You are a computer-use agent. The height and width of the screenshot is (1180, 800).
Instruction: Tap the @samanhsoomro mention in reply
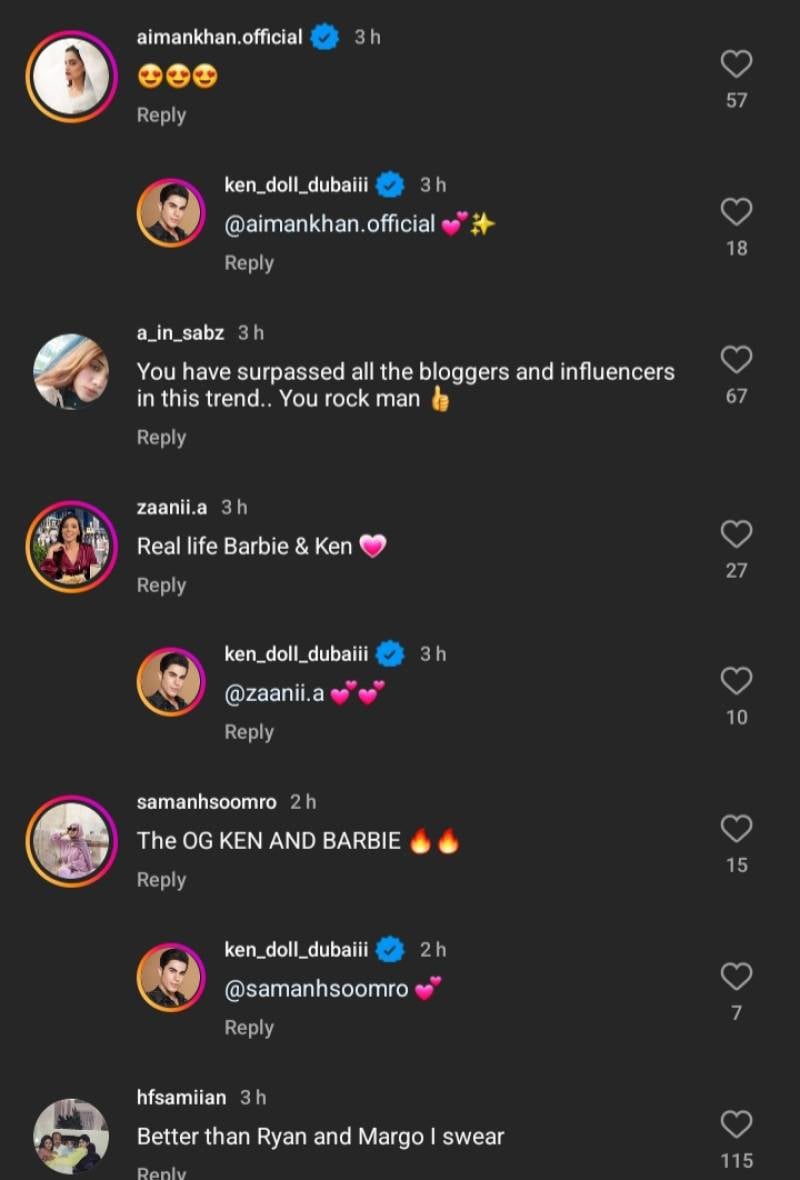pos(316,989)
